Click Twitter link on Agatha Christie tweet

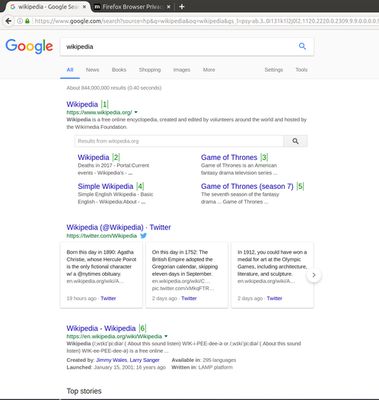click(108, 298)
